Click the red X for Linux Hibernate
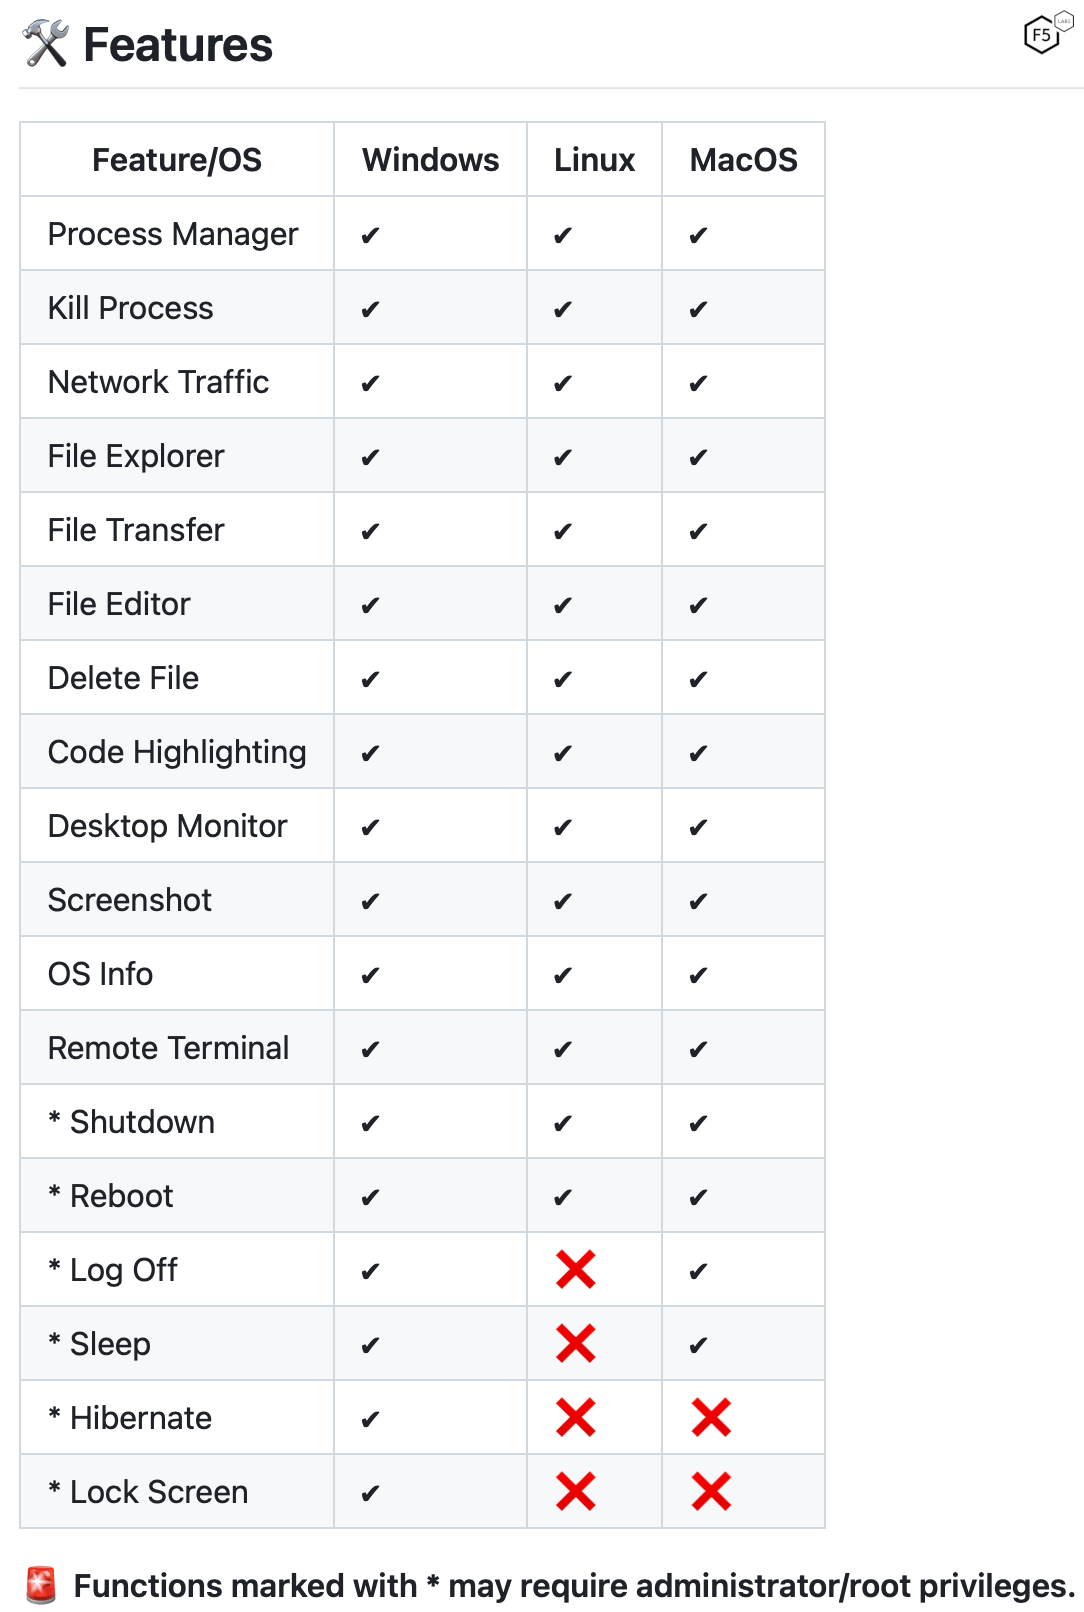1084x1612 pixels. point(576,1418)
